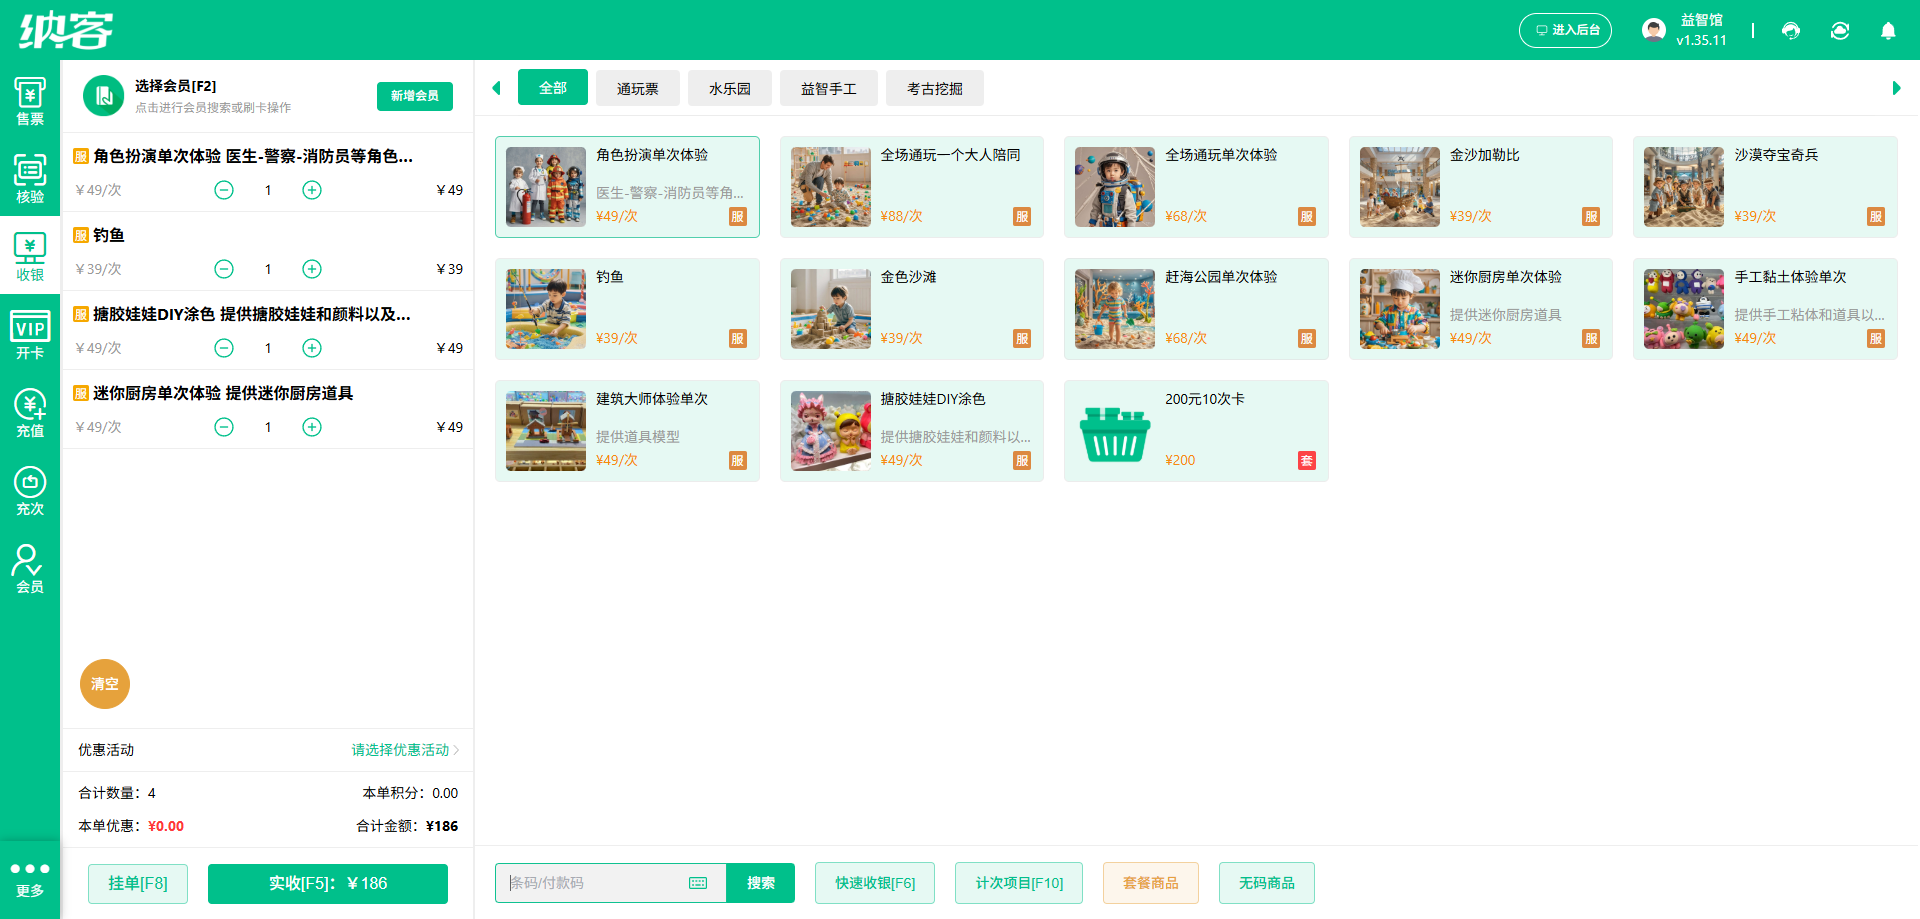Decrease quantity of 搪胶娃娃DIY涂色 in cart
Viewport: 1920px width, 919px height.
pyautogui.click(x=224, y=348)
